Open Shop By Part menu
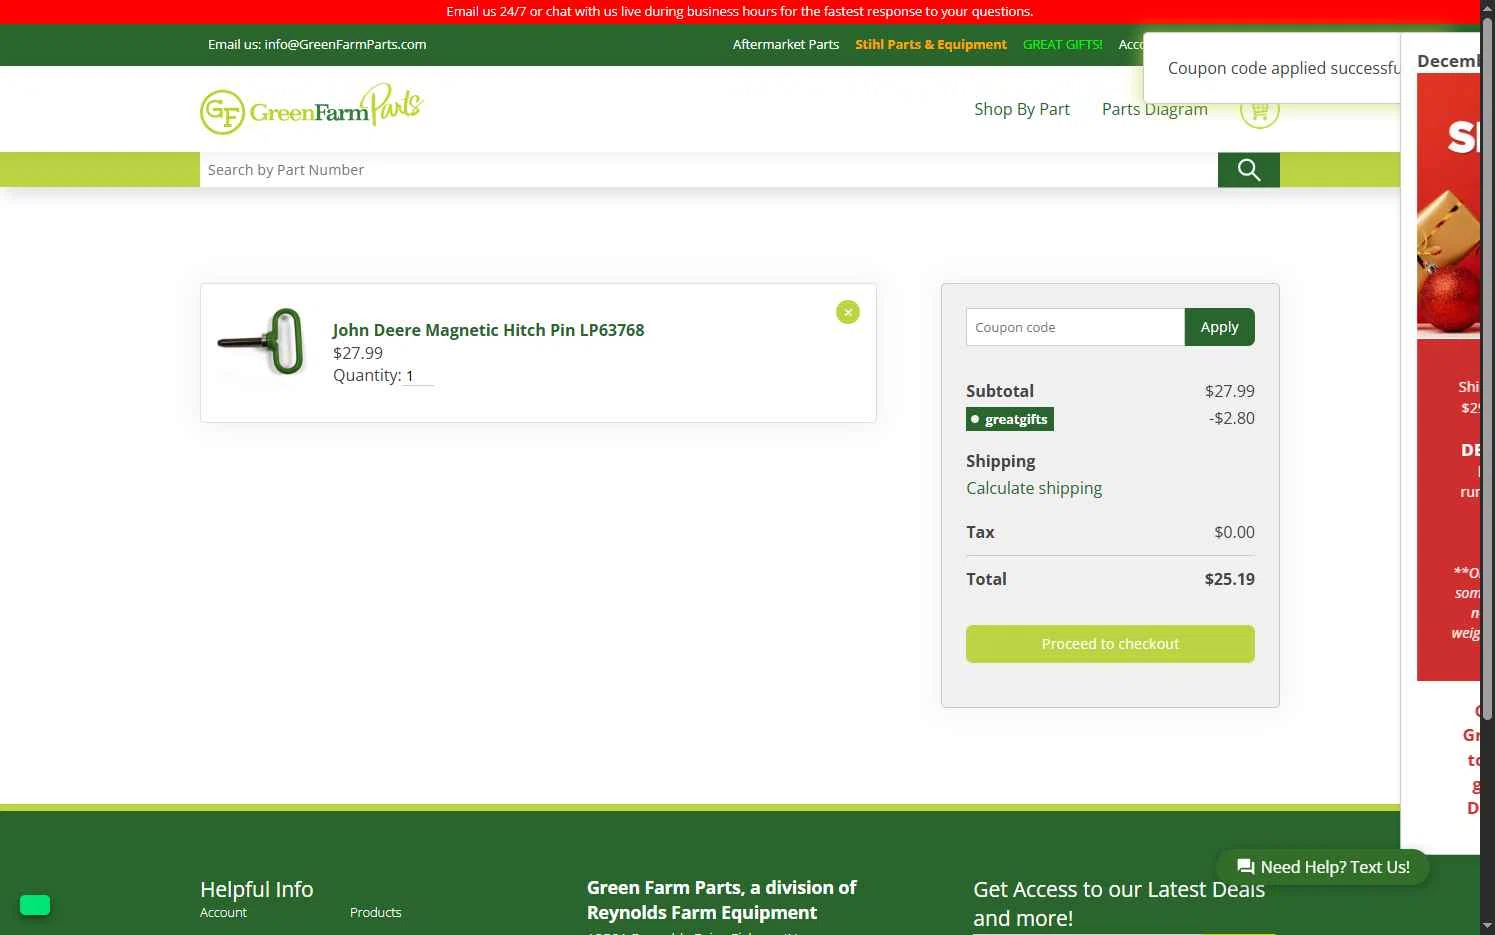The height and width of the screenshot is (935, 1495). coord(1022,109)
